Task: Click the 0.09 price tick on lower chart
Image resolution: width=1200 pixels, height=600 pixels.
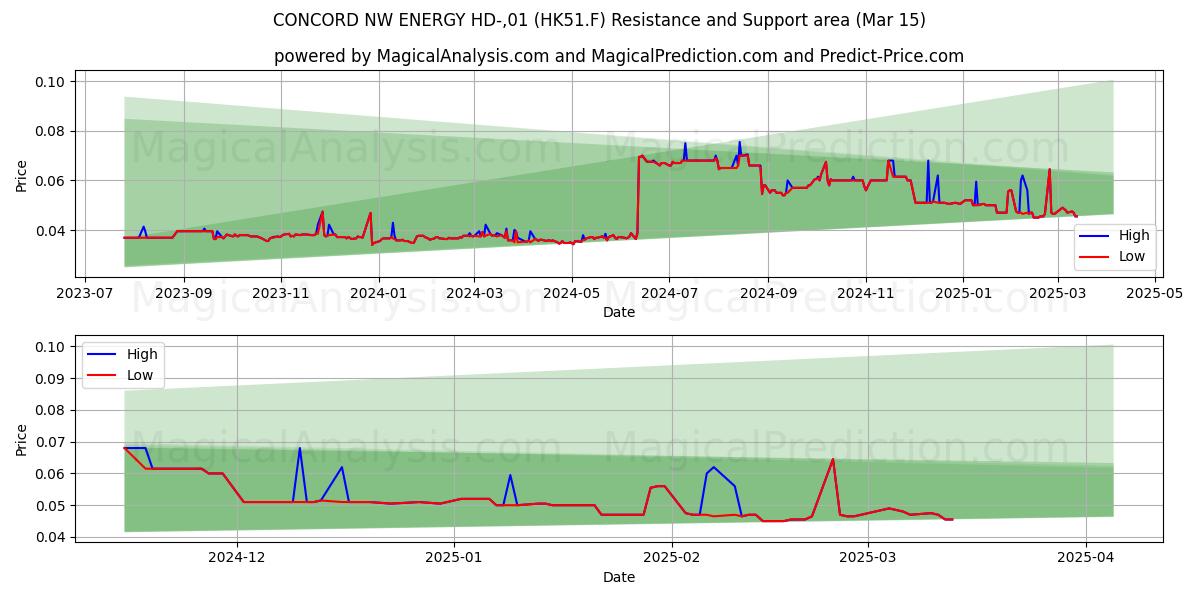Action: (x=51, y=379)
